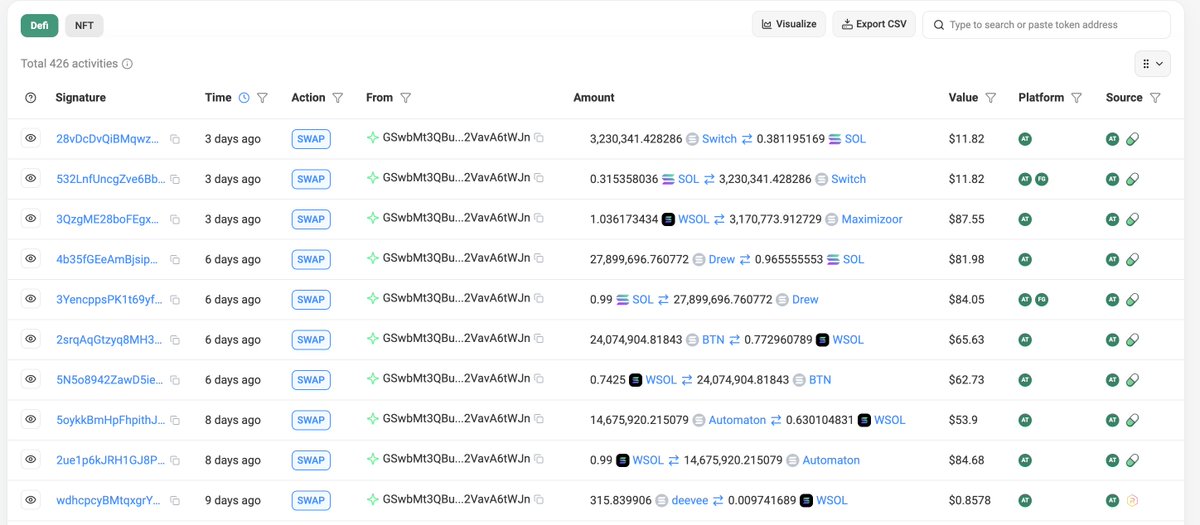The image size is (1200, 525).
Task: Click the orange source icon in wdhcpcyBMtqxgrY row
Action: click(x=1132, y=500)
